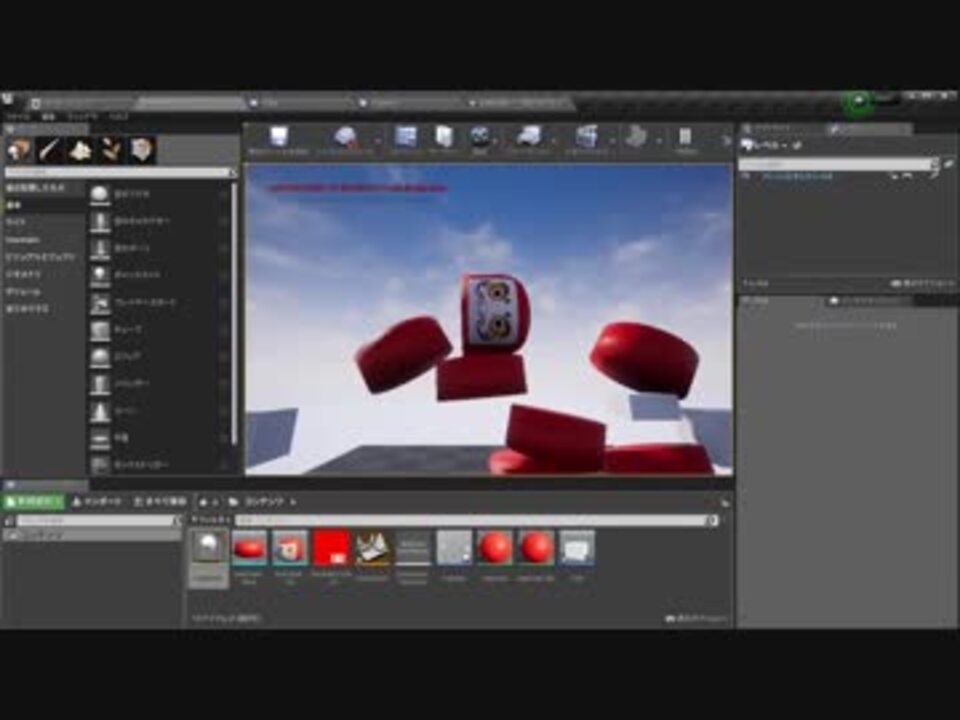
Task: Select the 全てのクラス placement category
Action: [x=44, y=310]
